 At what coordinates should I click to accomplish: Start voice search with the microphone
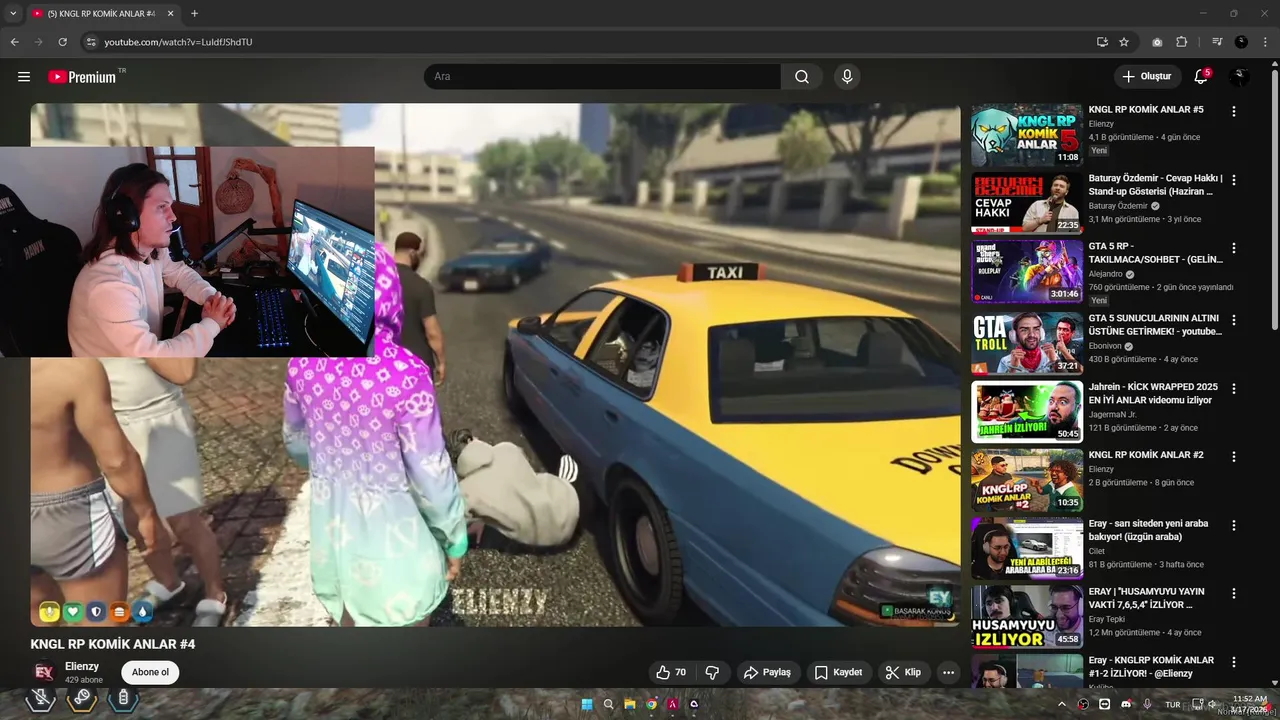(x=847, y=77)
